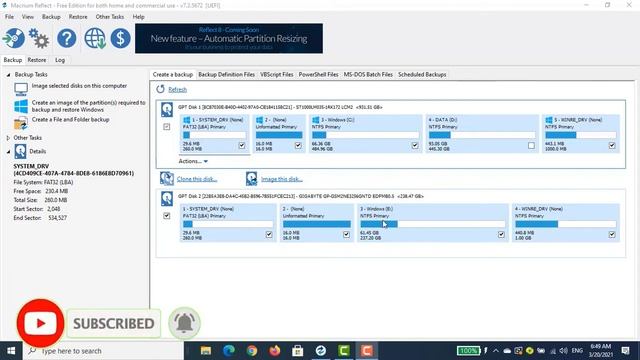The width and height of the screenshot is (640, 360).
Task: Open the Other Tasks menu
Action: [x=109, y=17]
